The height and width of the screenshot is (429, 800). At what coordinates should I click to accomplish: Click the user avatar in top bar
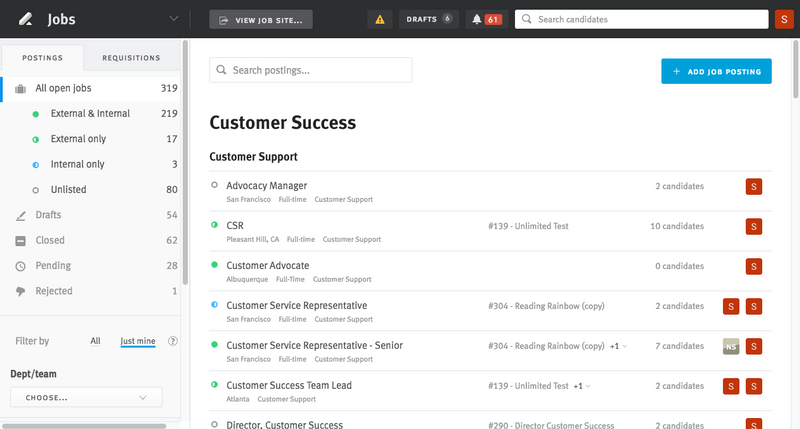(x=784, y=19)
